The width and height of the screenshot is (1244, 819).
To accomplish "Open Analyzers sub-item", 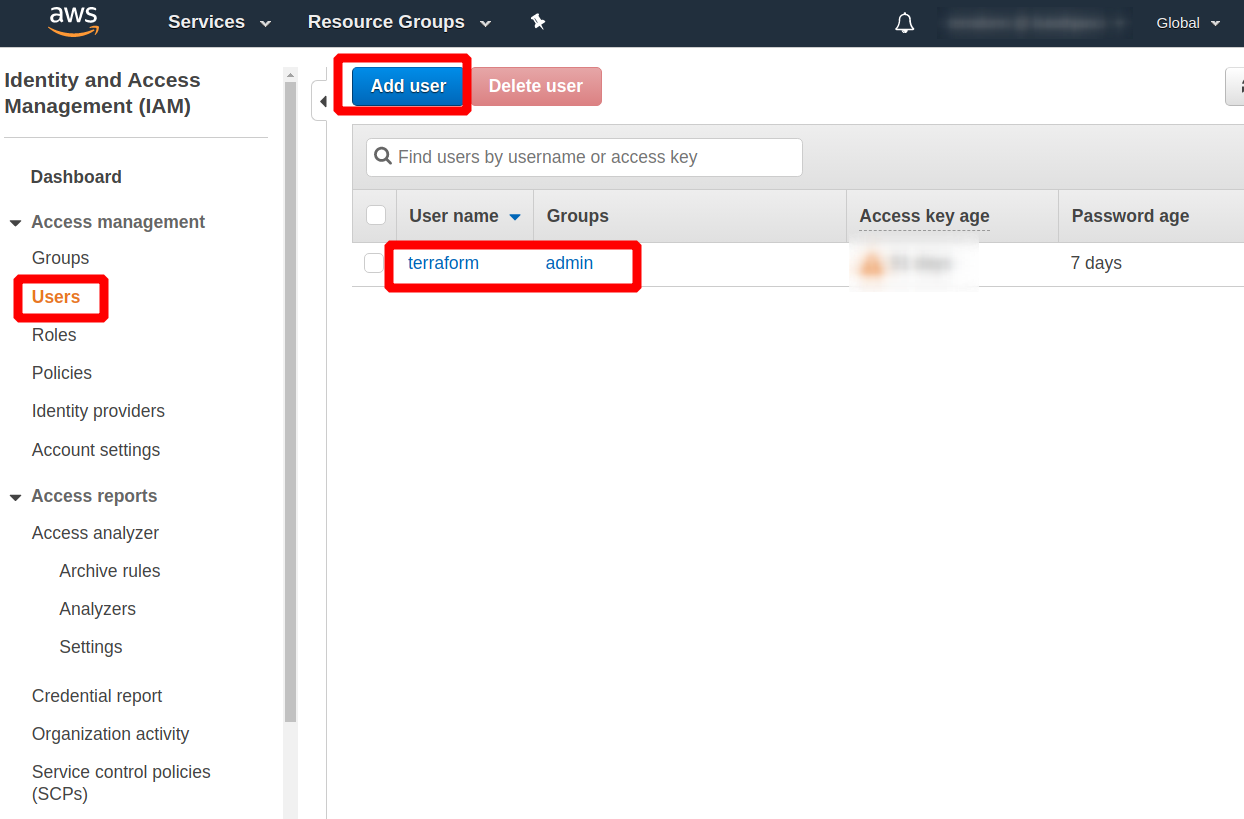I will (97, 609).
